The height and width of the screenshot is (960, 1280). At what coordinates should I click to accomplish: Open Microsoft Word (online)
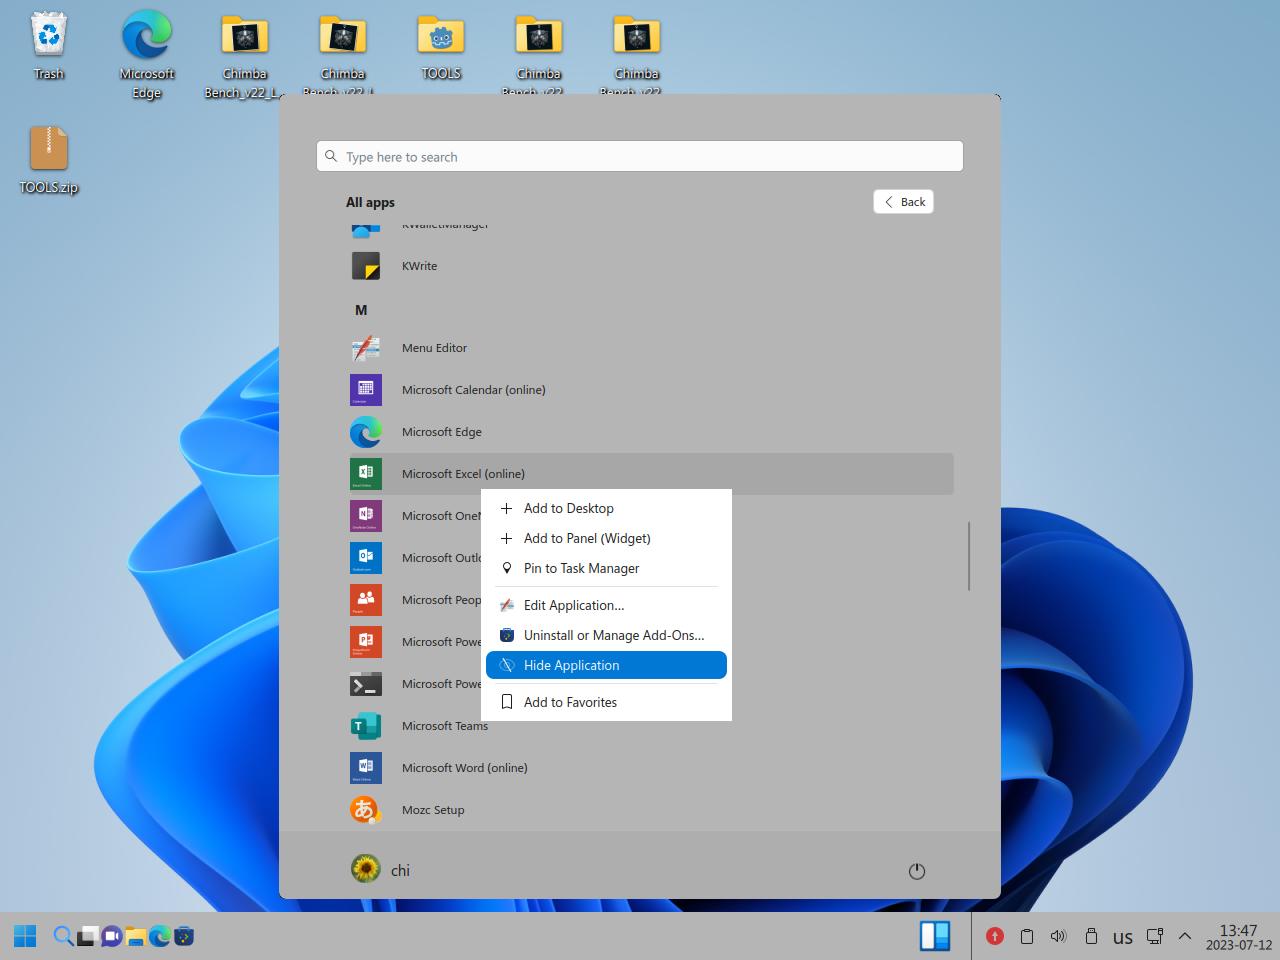click(x=464, y=768)
